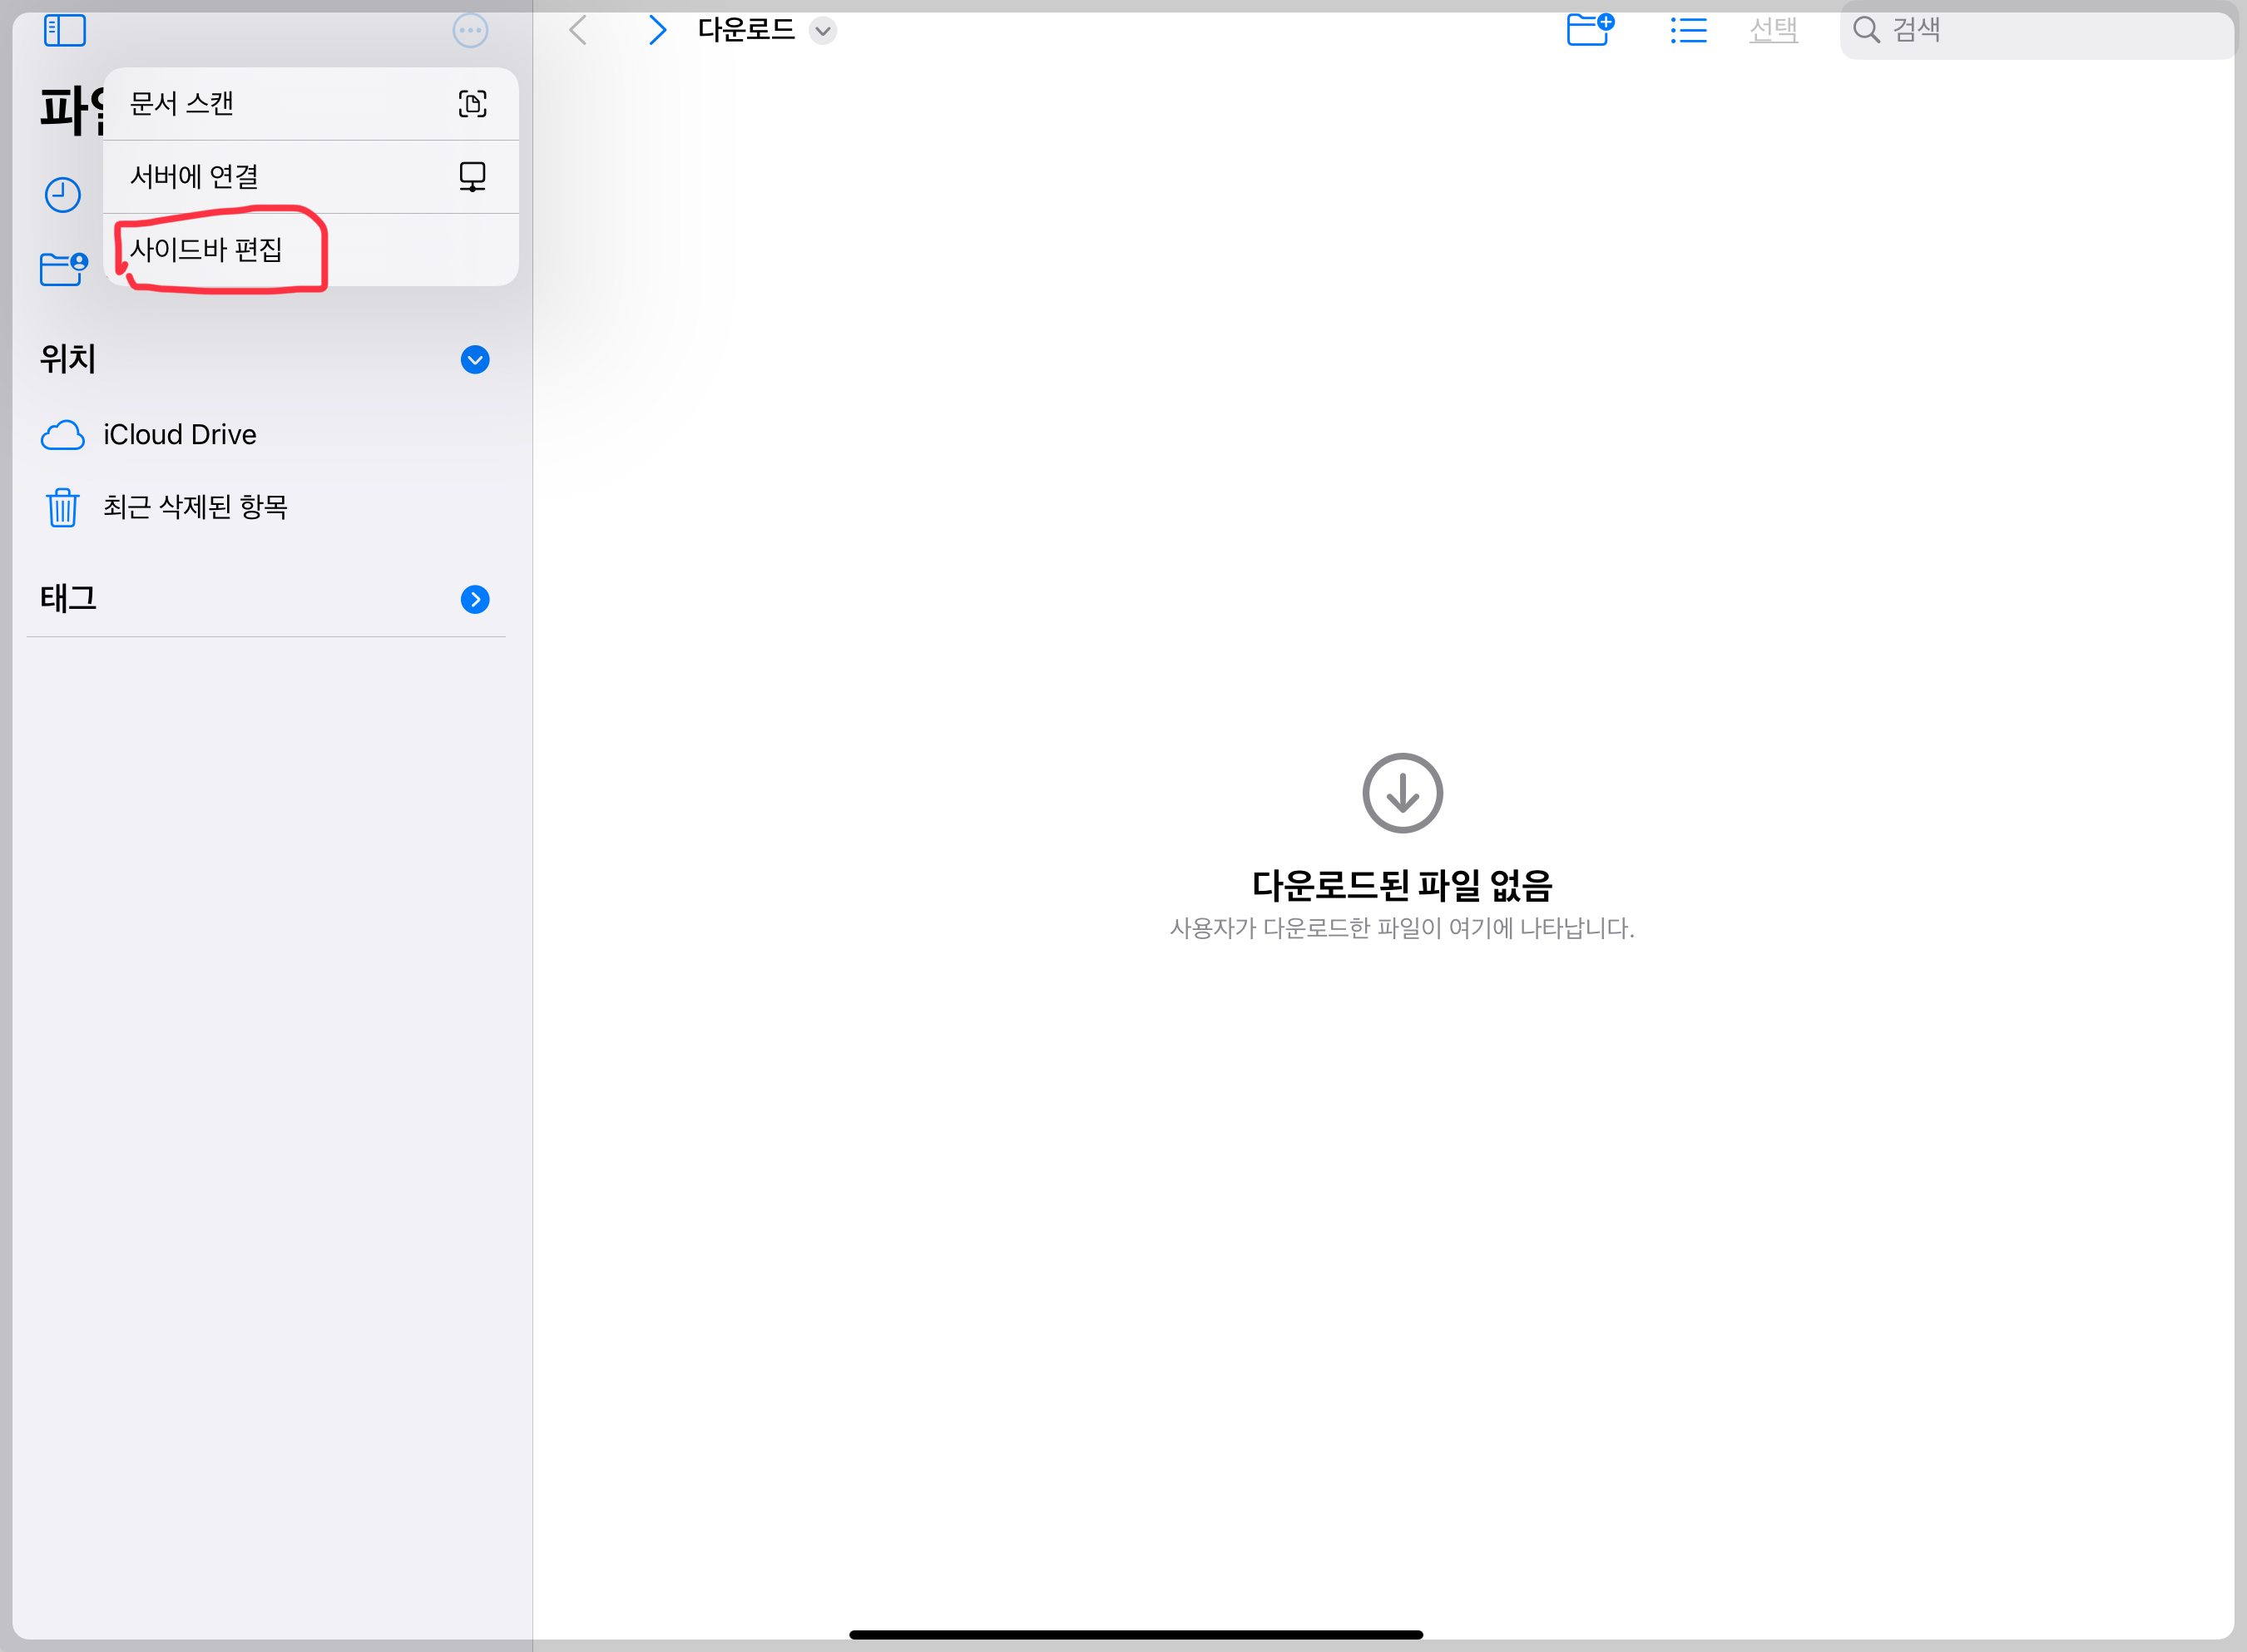The image size is (2247, 1652).
Task: Open 최근 삭제된 항목 location
Action: click(x=195, y=507)
